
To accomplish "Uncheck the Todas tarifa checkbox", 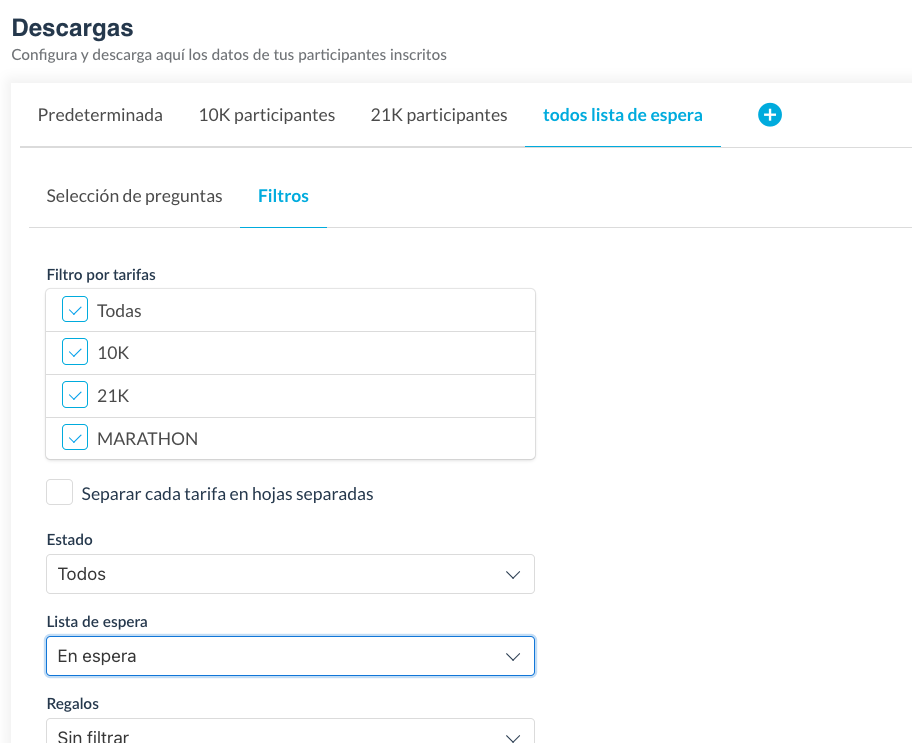I will [75, 310].
